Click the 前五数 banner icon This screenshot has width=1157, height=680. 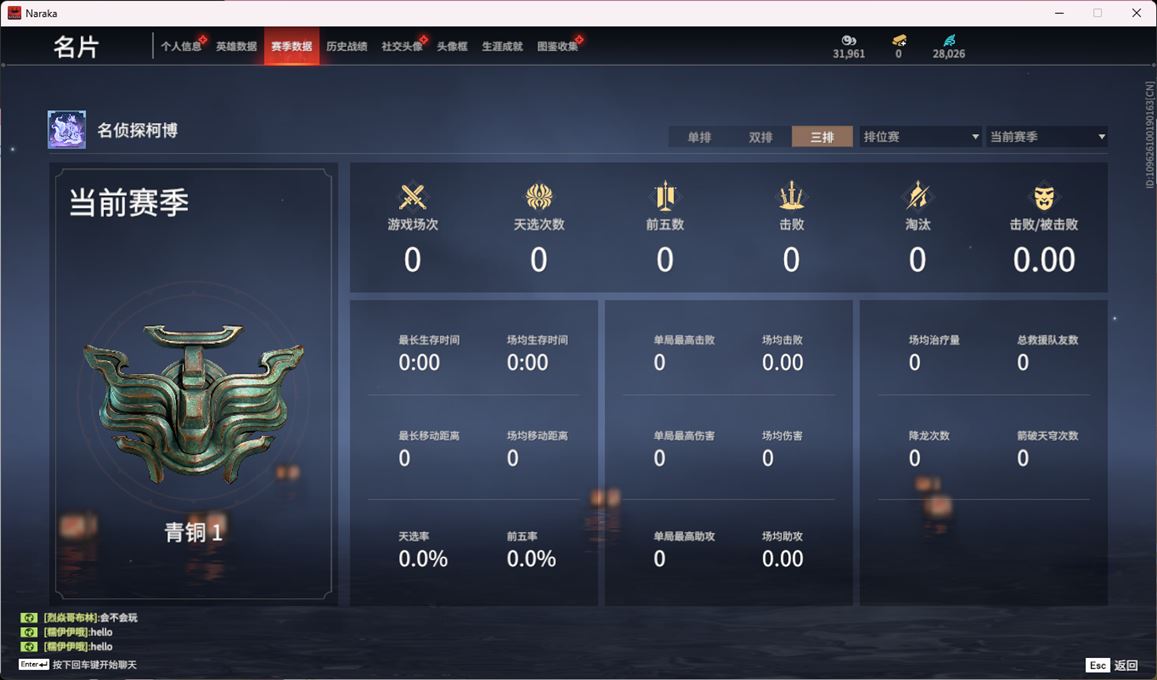[665, 196]
